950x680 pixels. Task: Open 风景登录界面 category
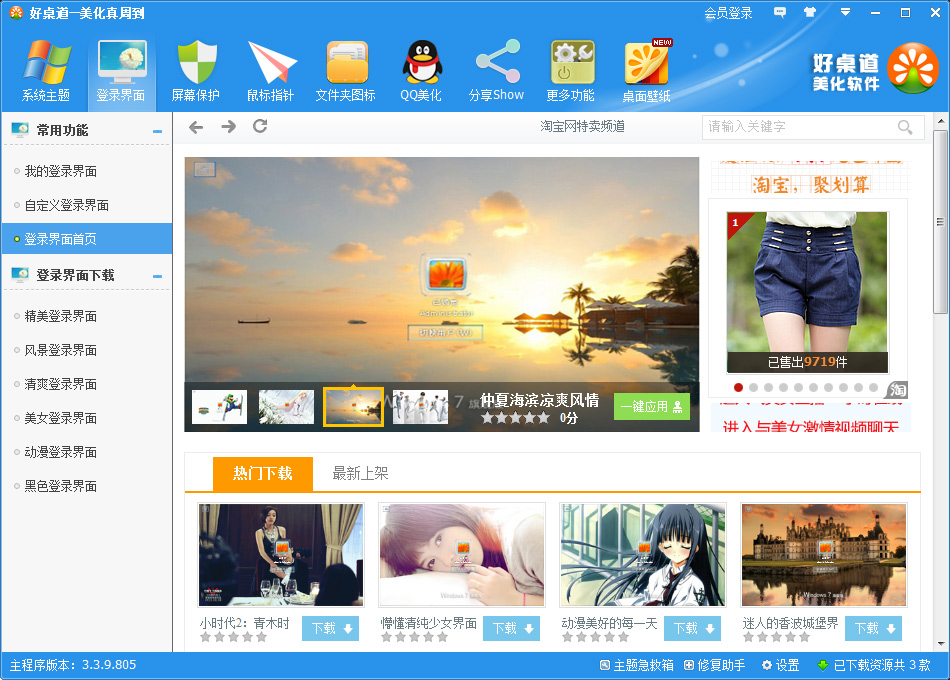pos(61,350)
